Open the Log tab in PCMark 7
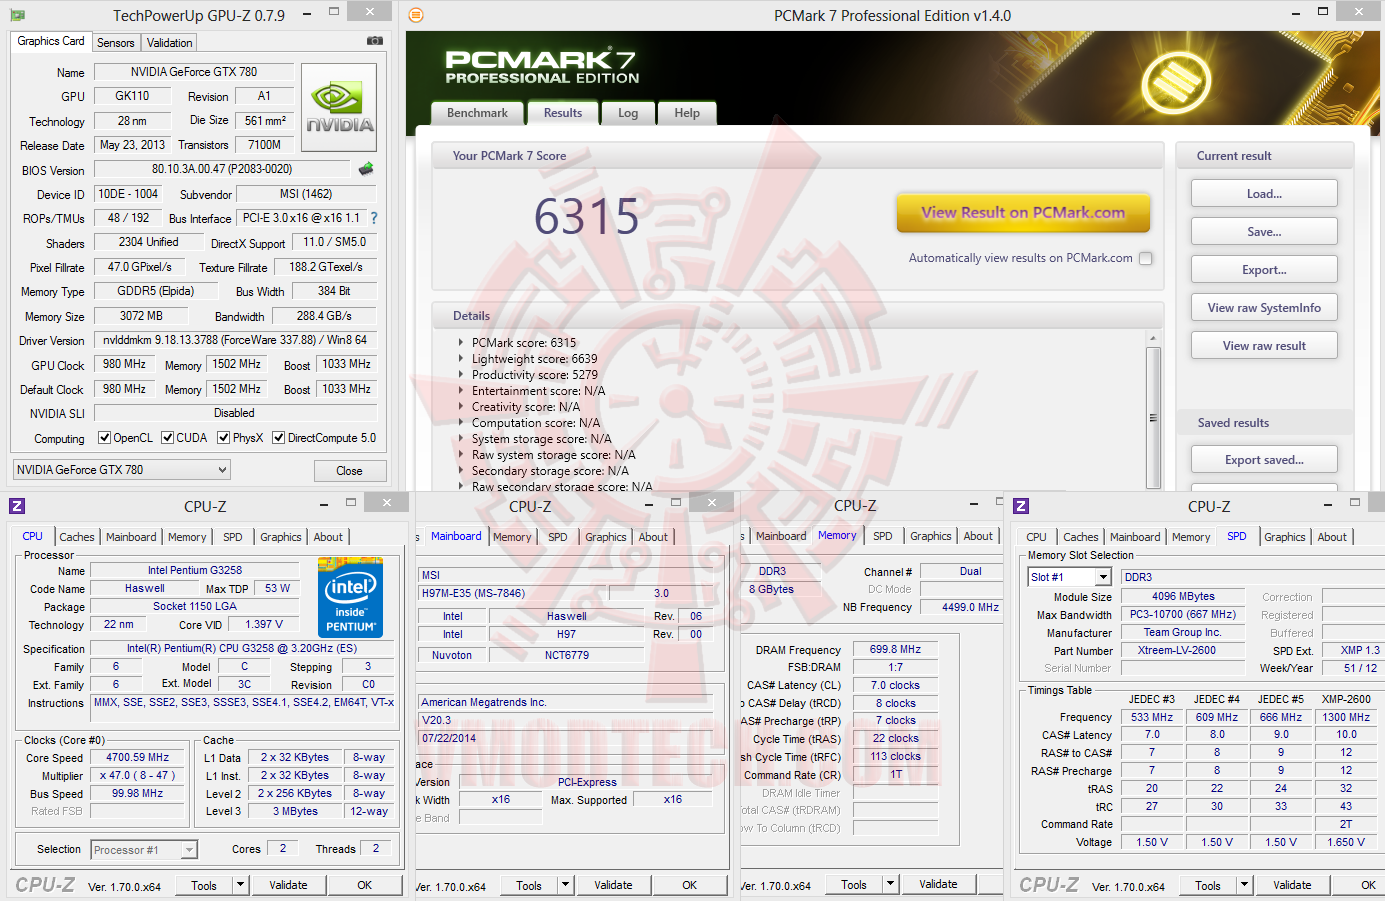Viewport: 1385px width, 901px height. click(x=628, y=113)
